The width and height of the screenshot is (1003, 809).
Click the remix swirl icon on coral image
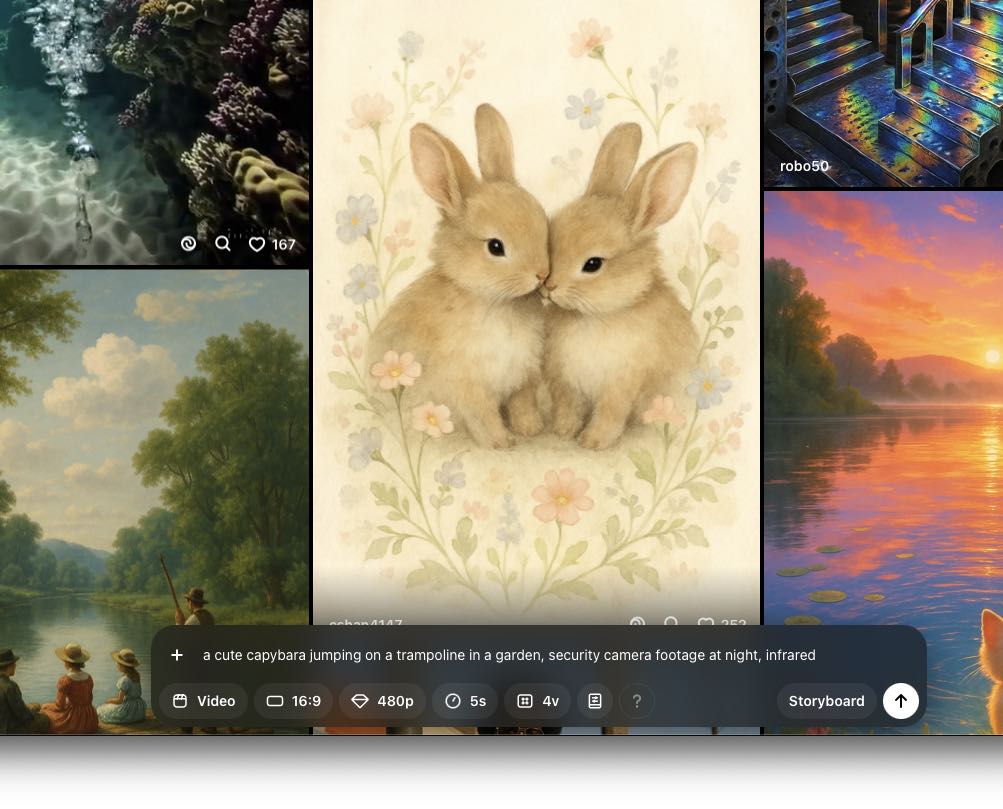pos(188,244)
